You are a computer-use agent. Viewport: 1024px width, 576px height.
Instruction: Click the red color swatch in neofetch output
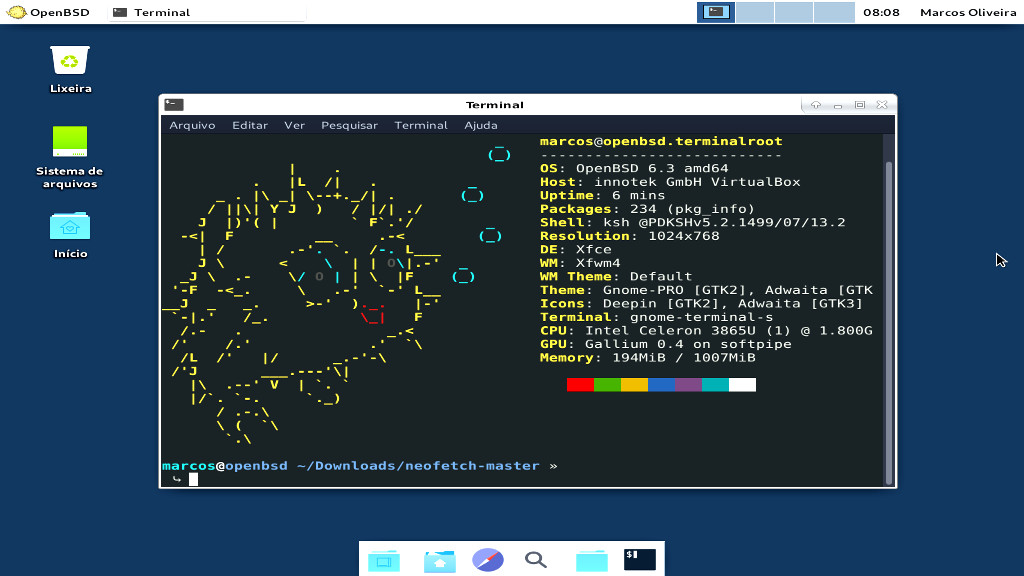(x=578, y=383)
